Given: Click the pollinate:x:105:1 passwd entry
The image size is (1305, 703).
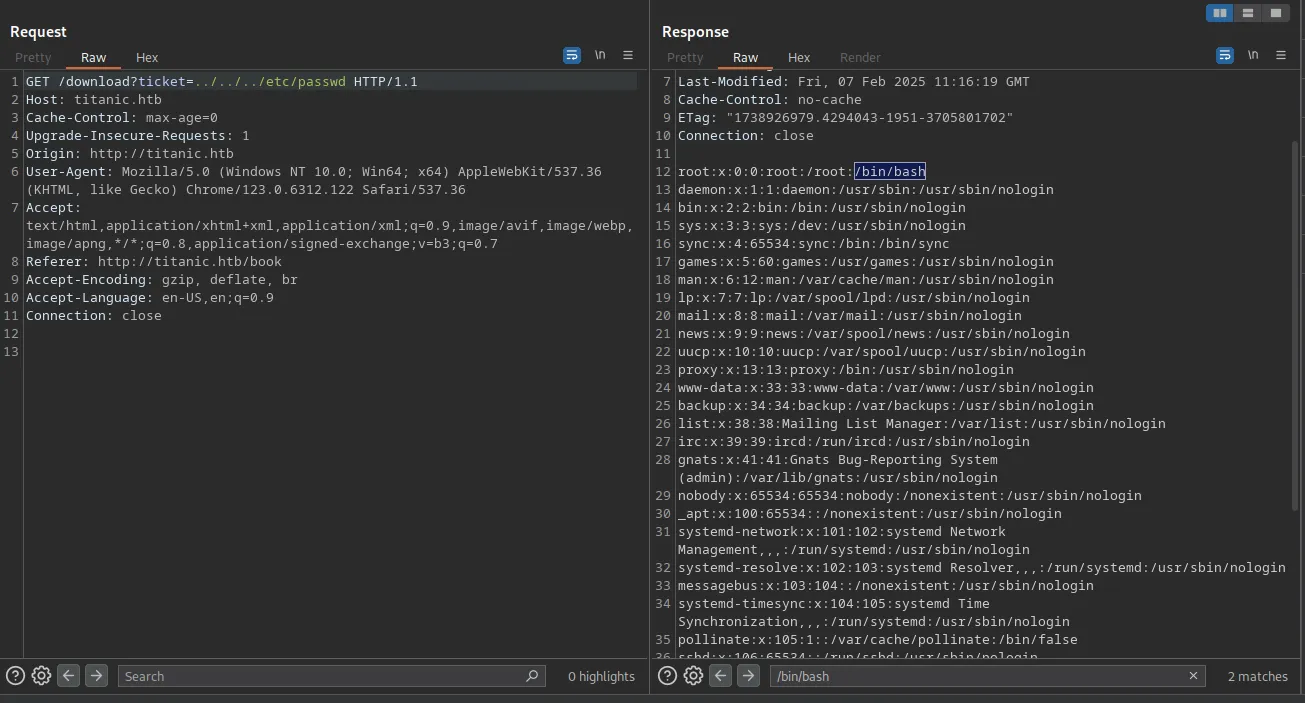Looking at the screenshot, I should (x=878, y=640).
